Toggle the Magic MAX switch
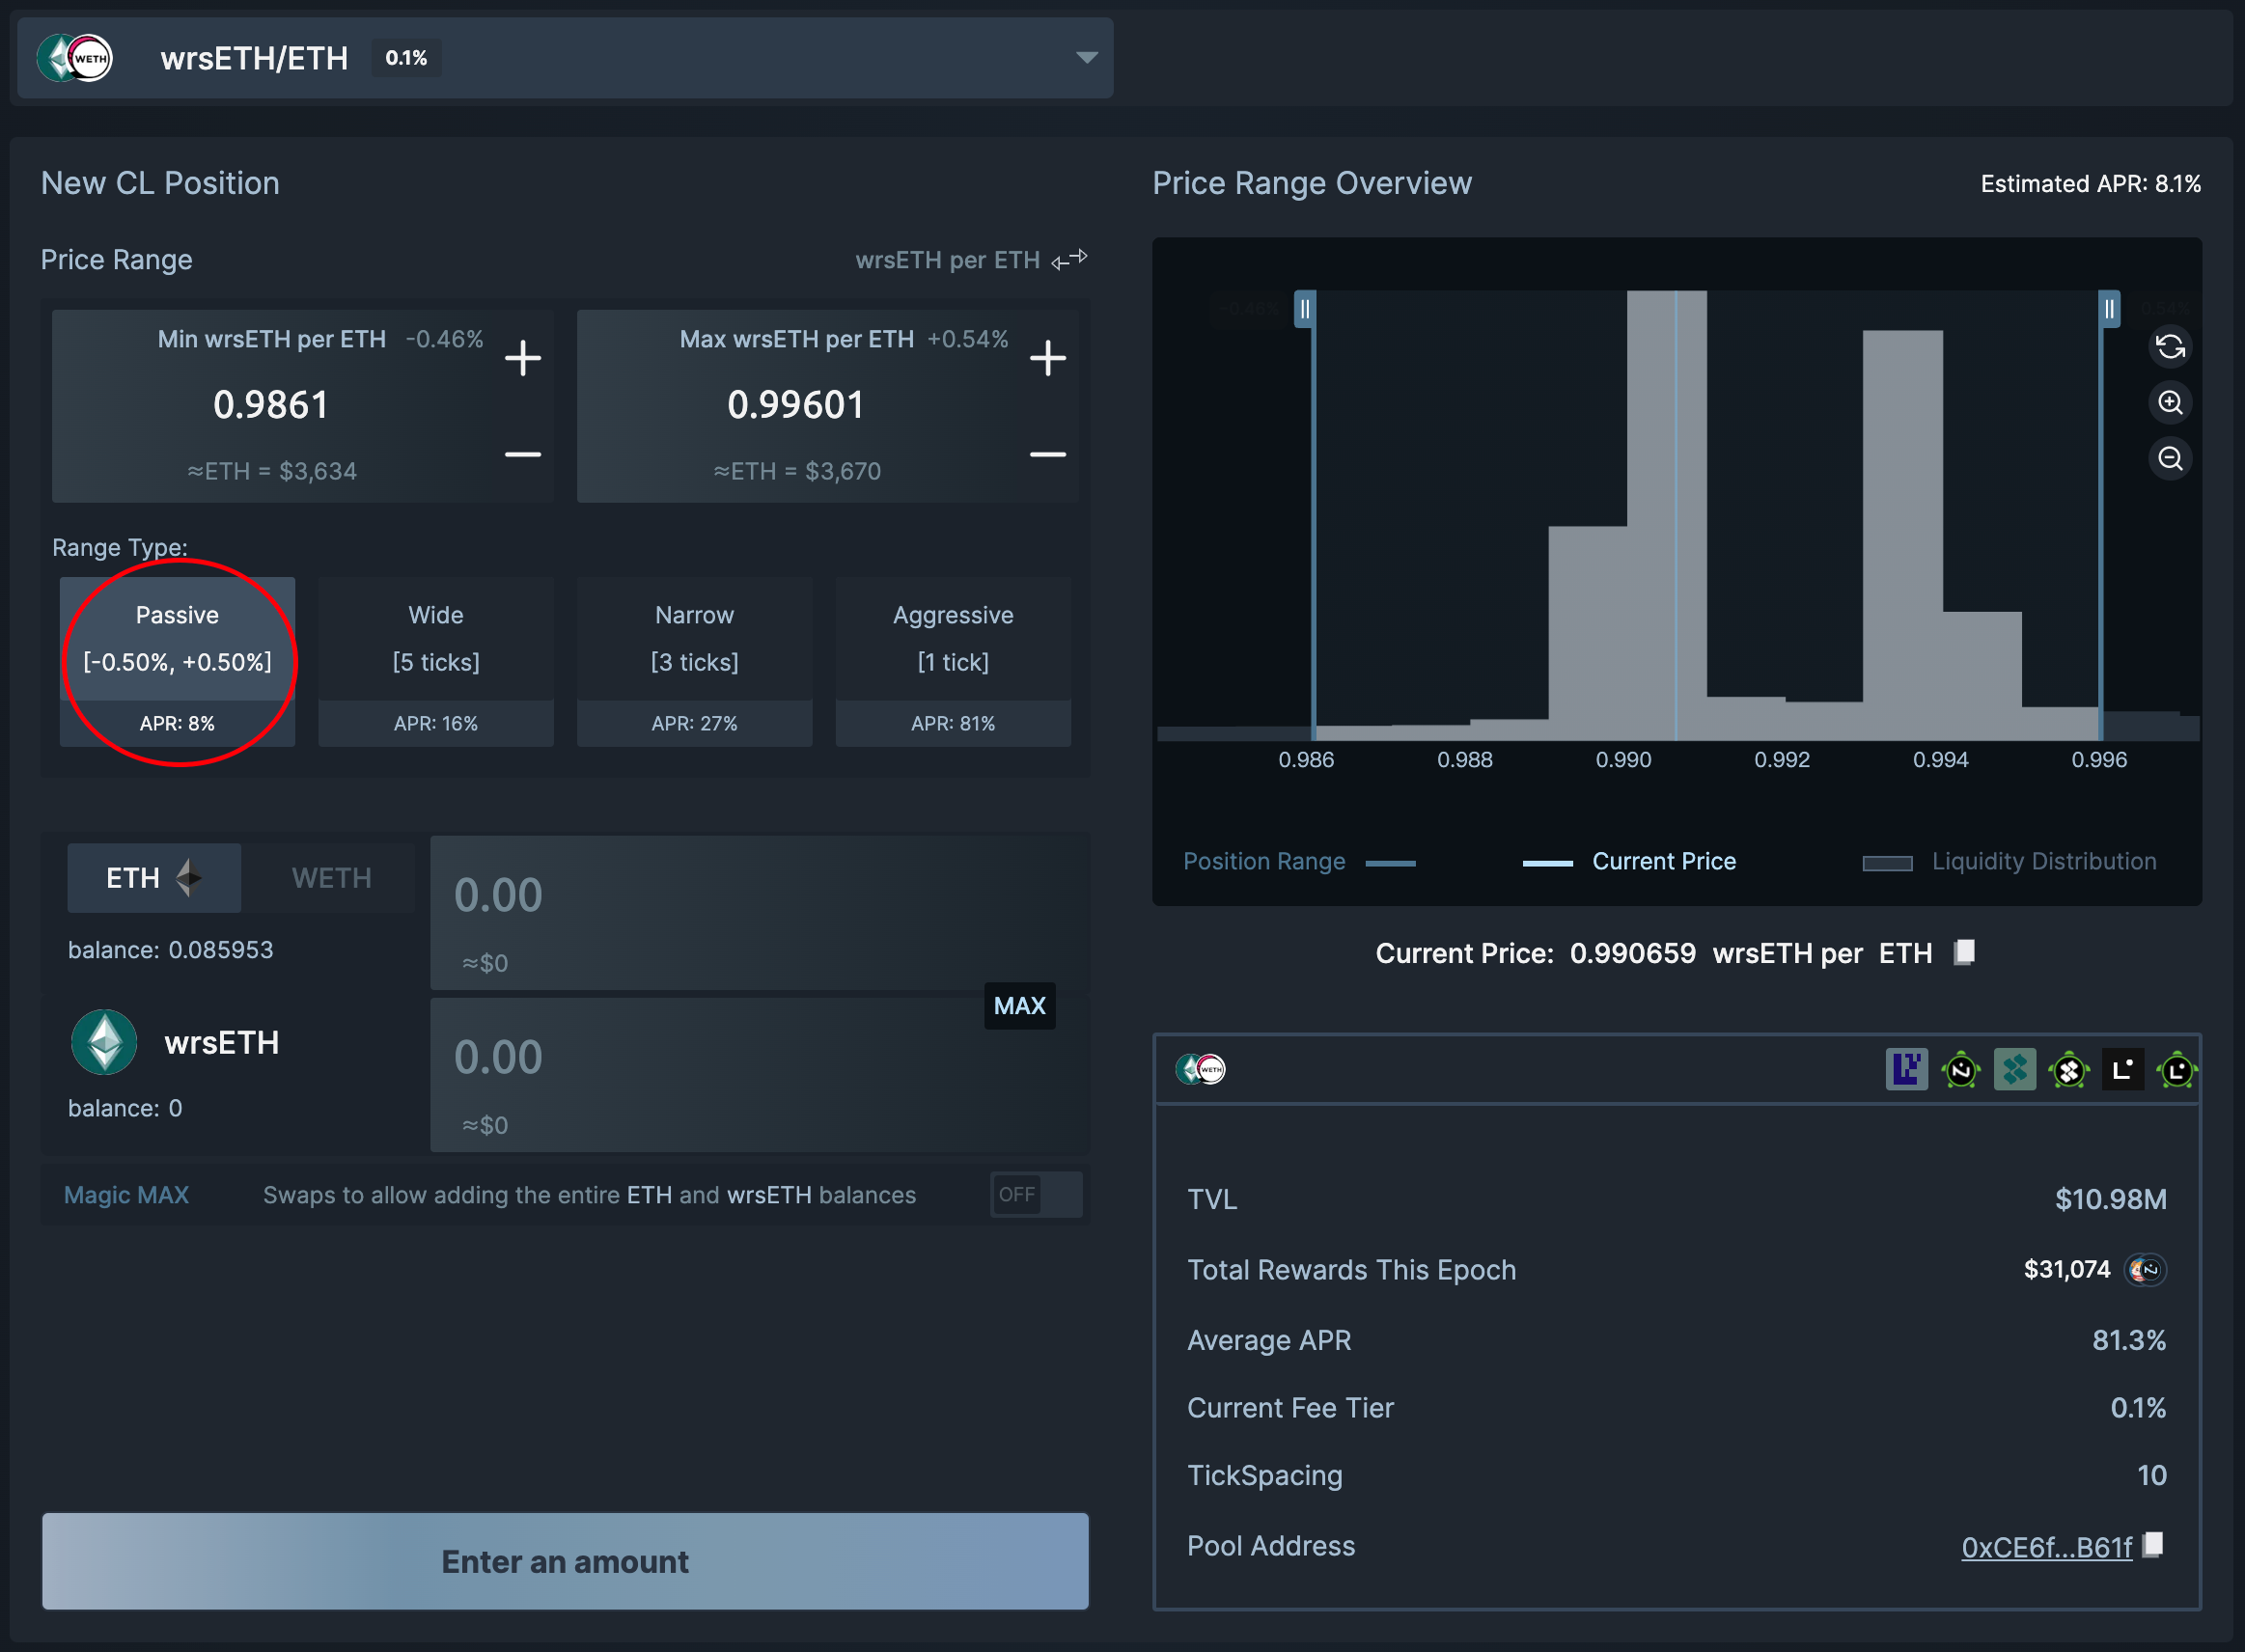2245x1652 pixels. pos(1036,1194)
